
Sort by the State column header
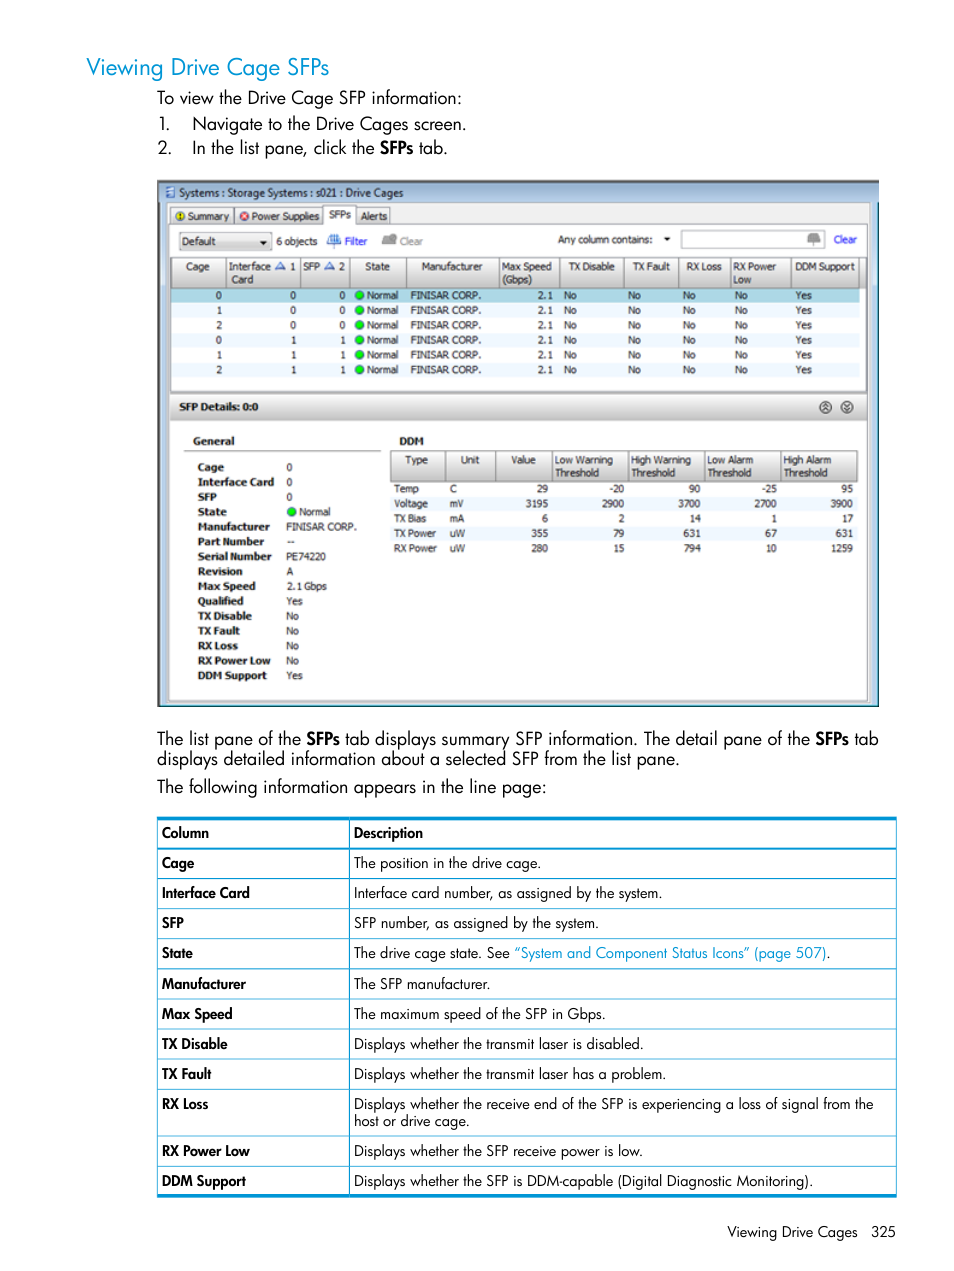coord(377,272)
